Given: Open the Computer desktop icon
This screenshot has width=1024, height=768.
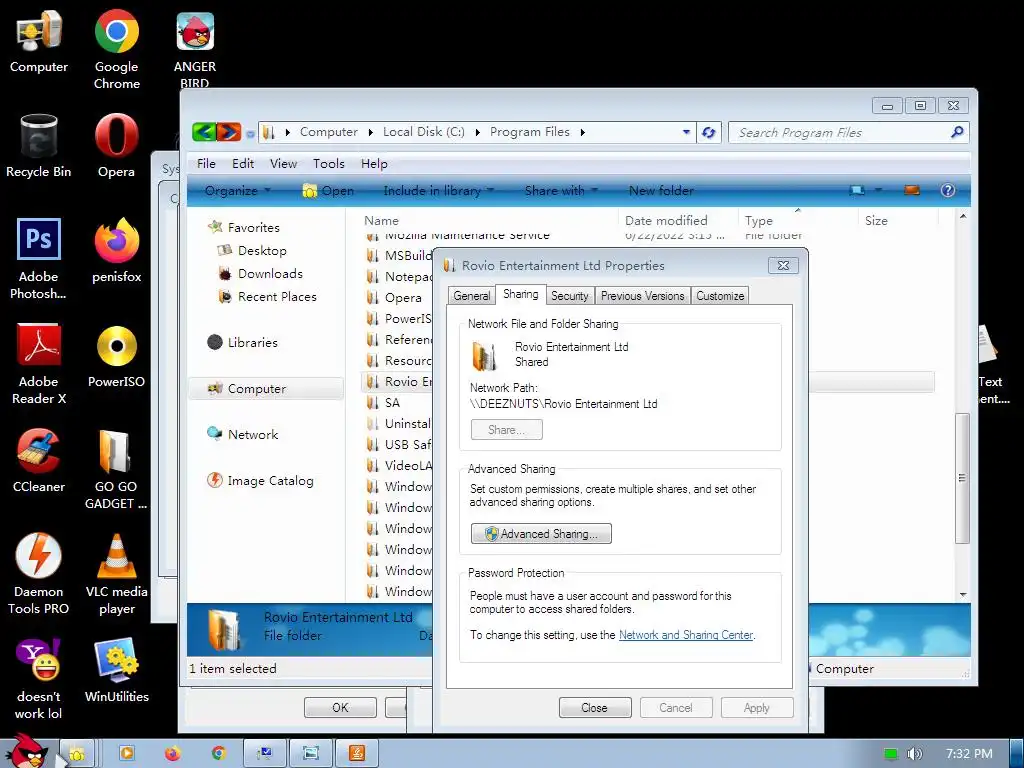Looking at the screenshot, I should pyautogui.click(x=39, y=42).
